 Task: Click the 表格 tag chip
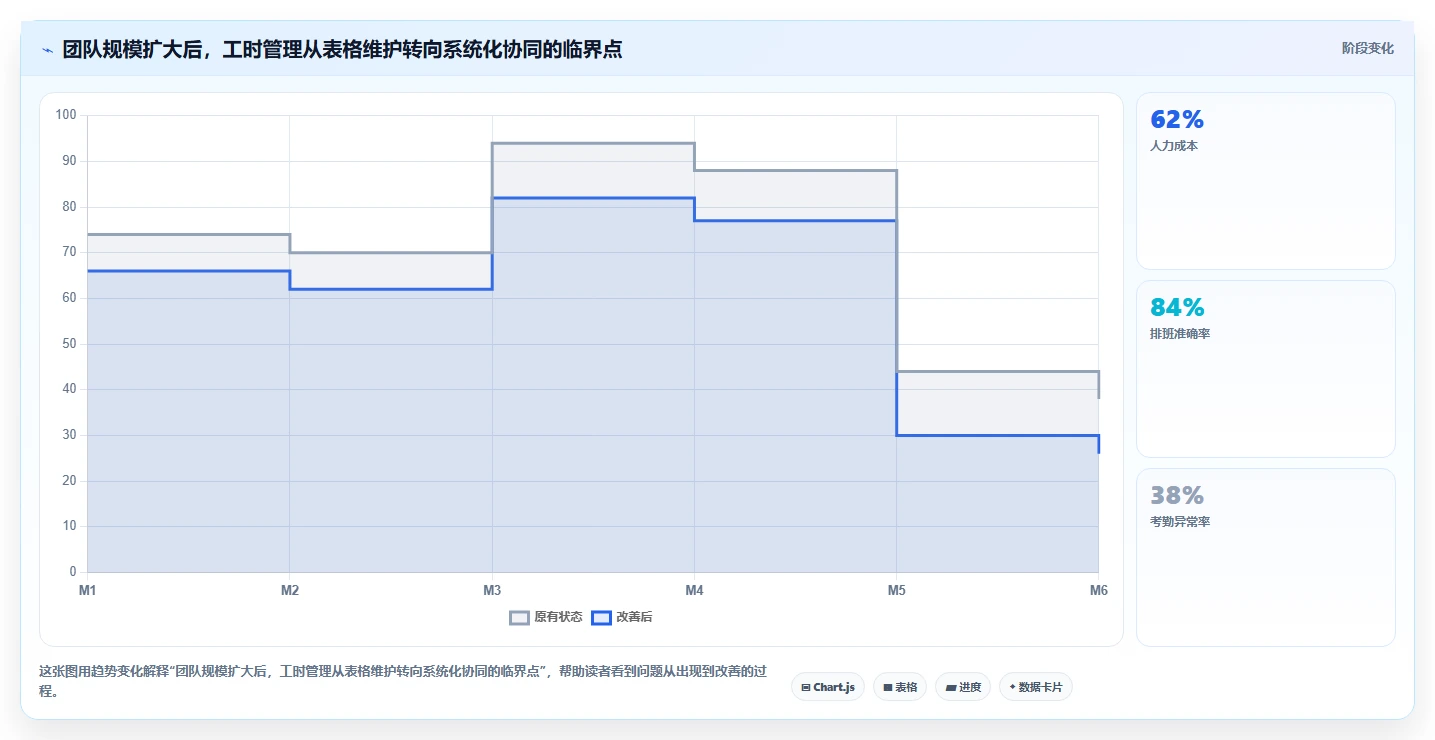[900, 687]
